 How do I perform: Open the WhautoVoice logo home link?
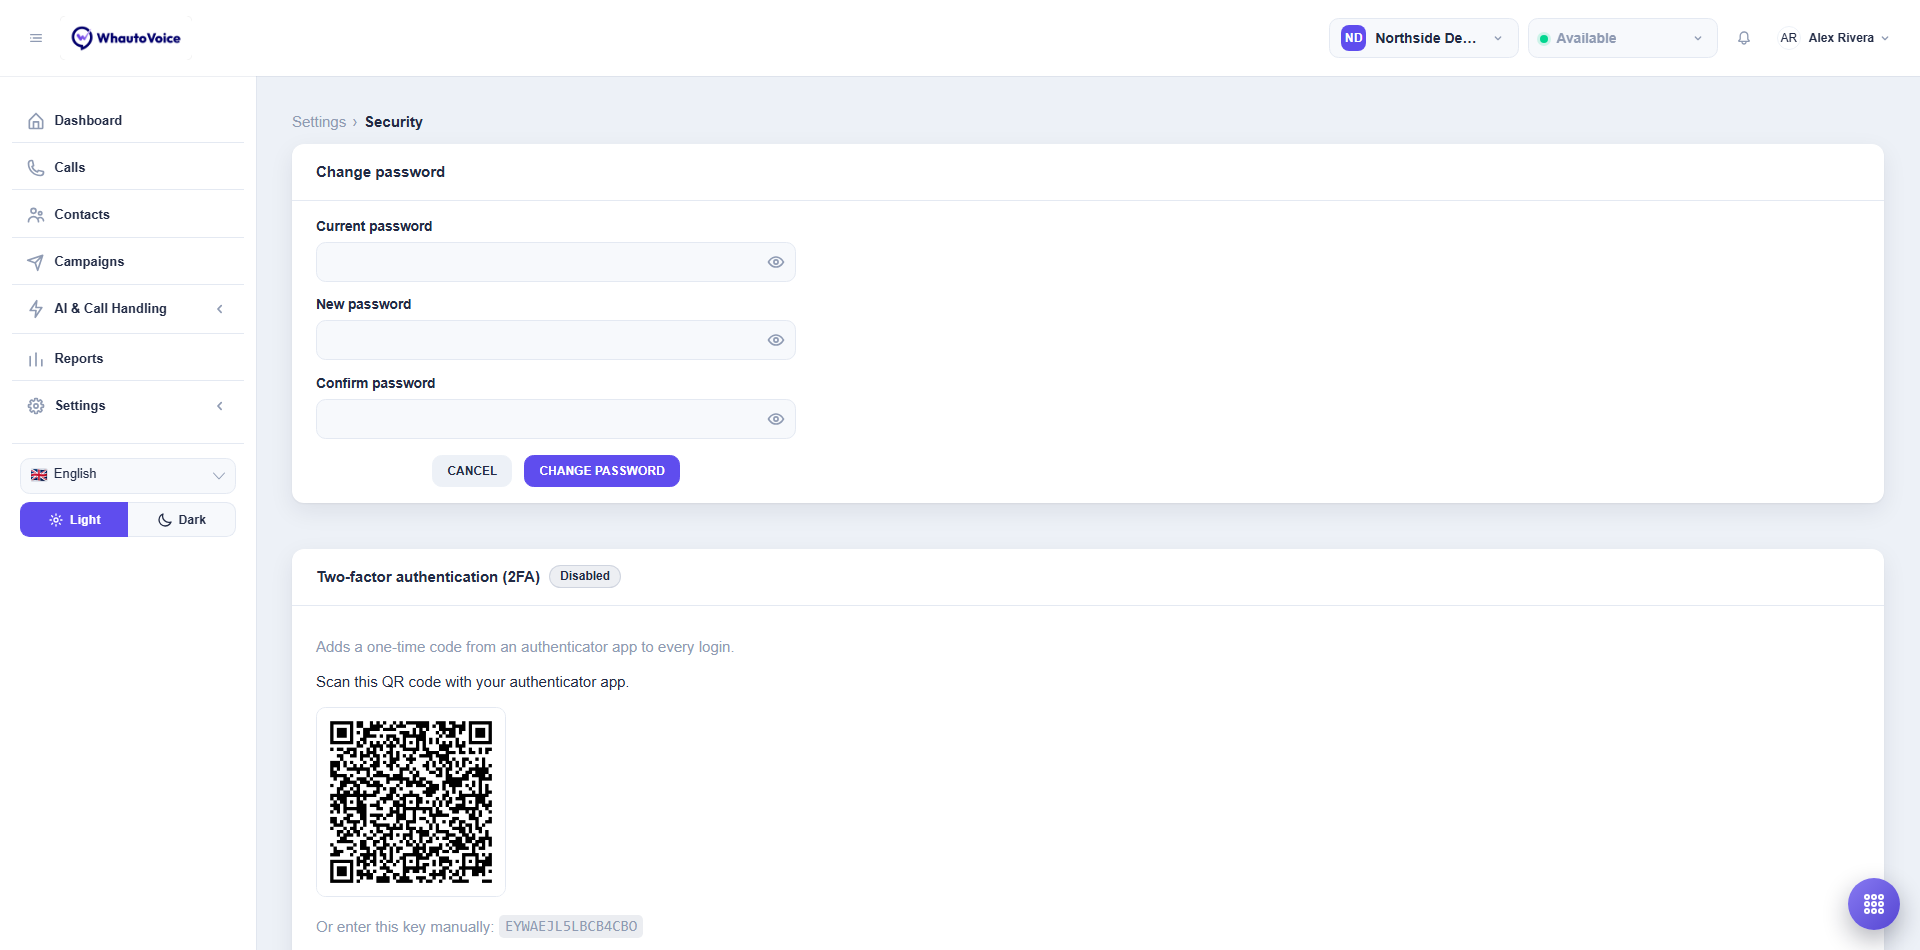[126, 38]
